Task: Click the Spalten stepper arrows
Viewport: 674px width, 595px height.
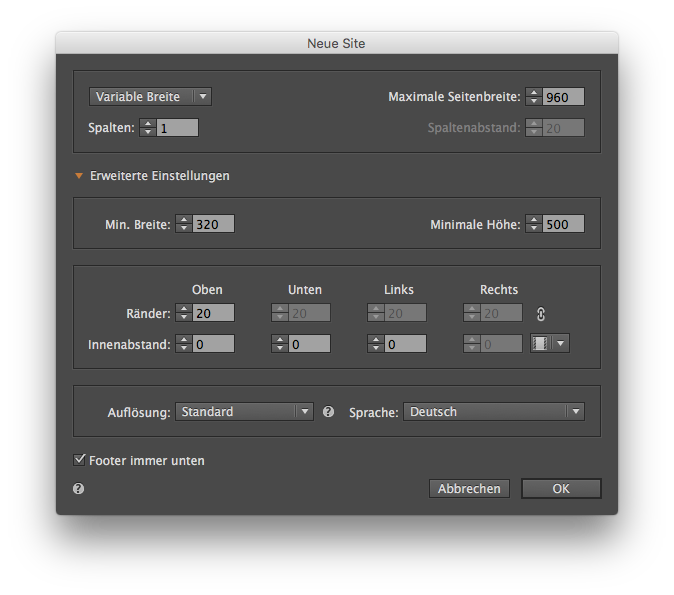Action: (148, 127)
